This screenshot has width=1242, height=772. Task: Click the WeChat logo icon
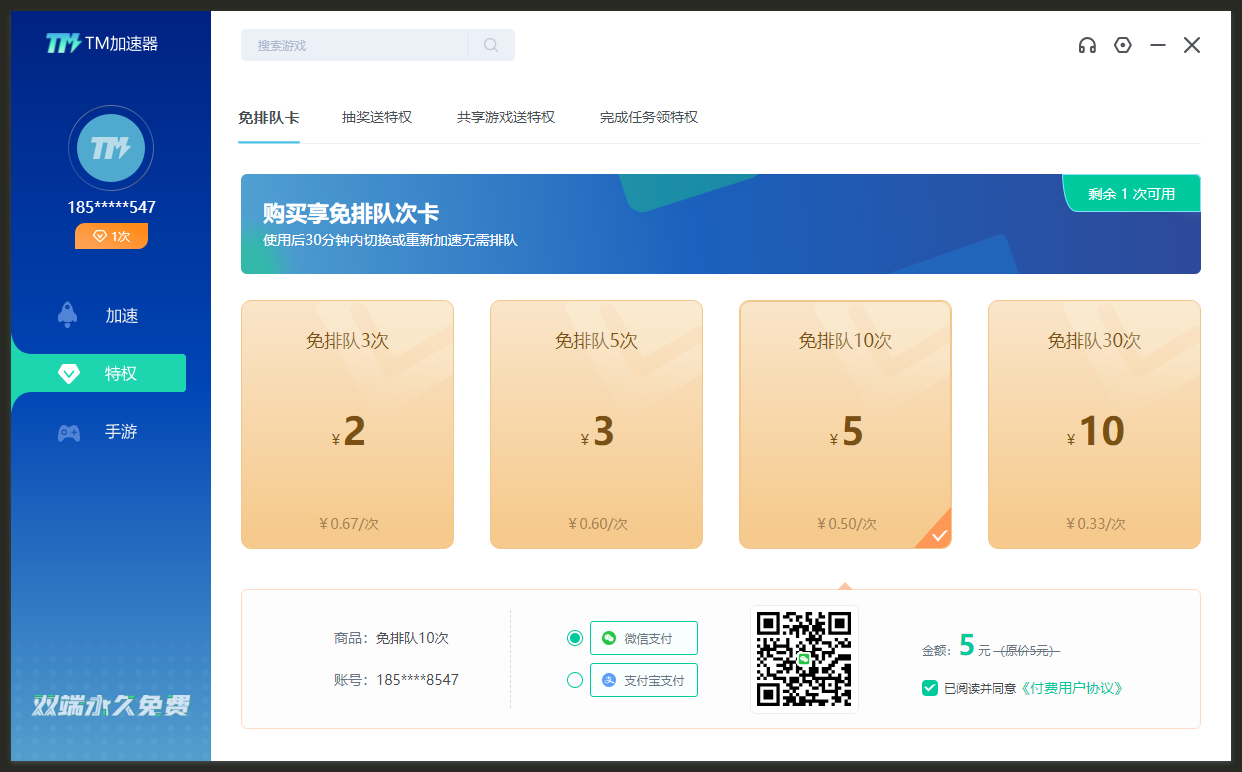(609, 638)
